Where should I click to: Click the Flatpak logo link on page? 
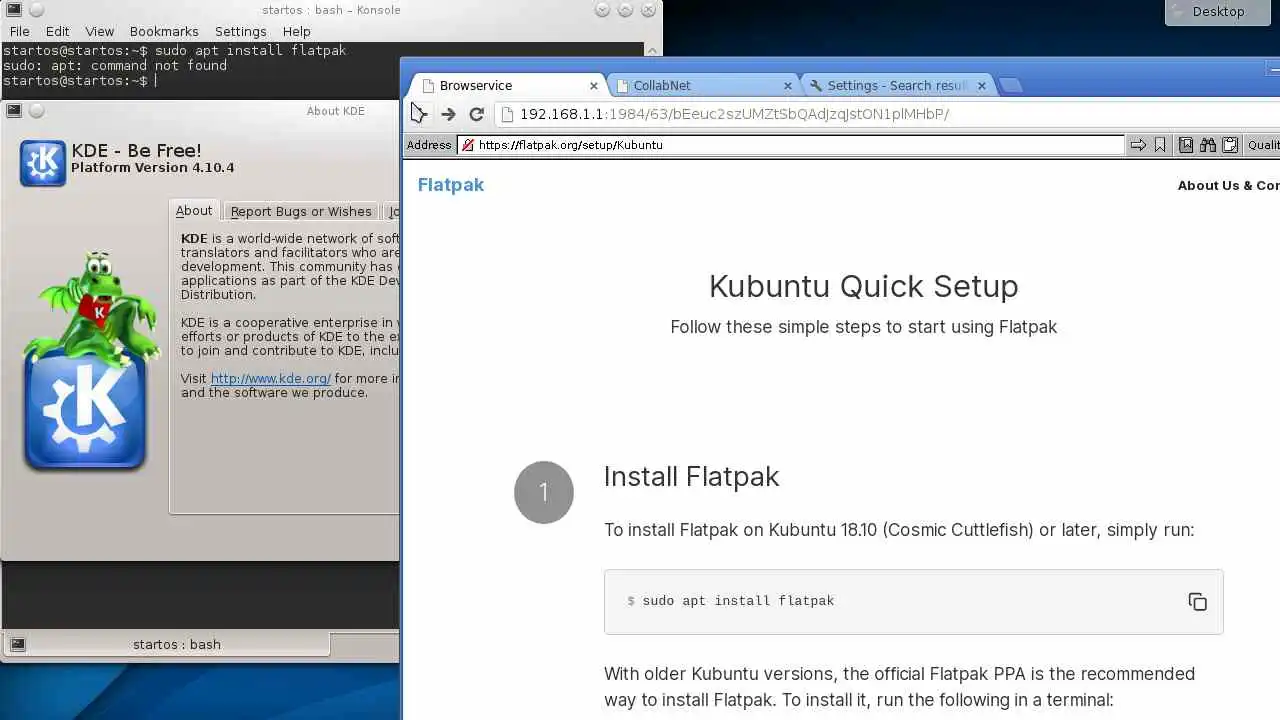point(451,184)
